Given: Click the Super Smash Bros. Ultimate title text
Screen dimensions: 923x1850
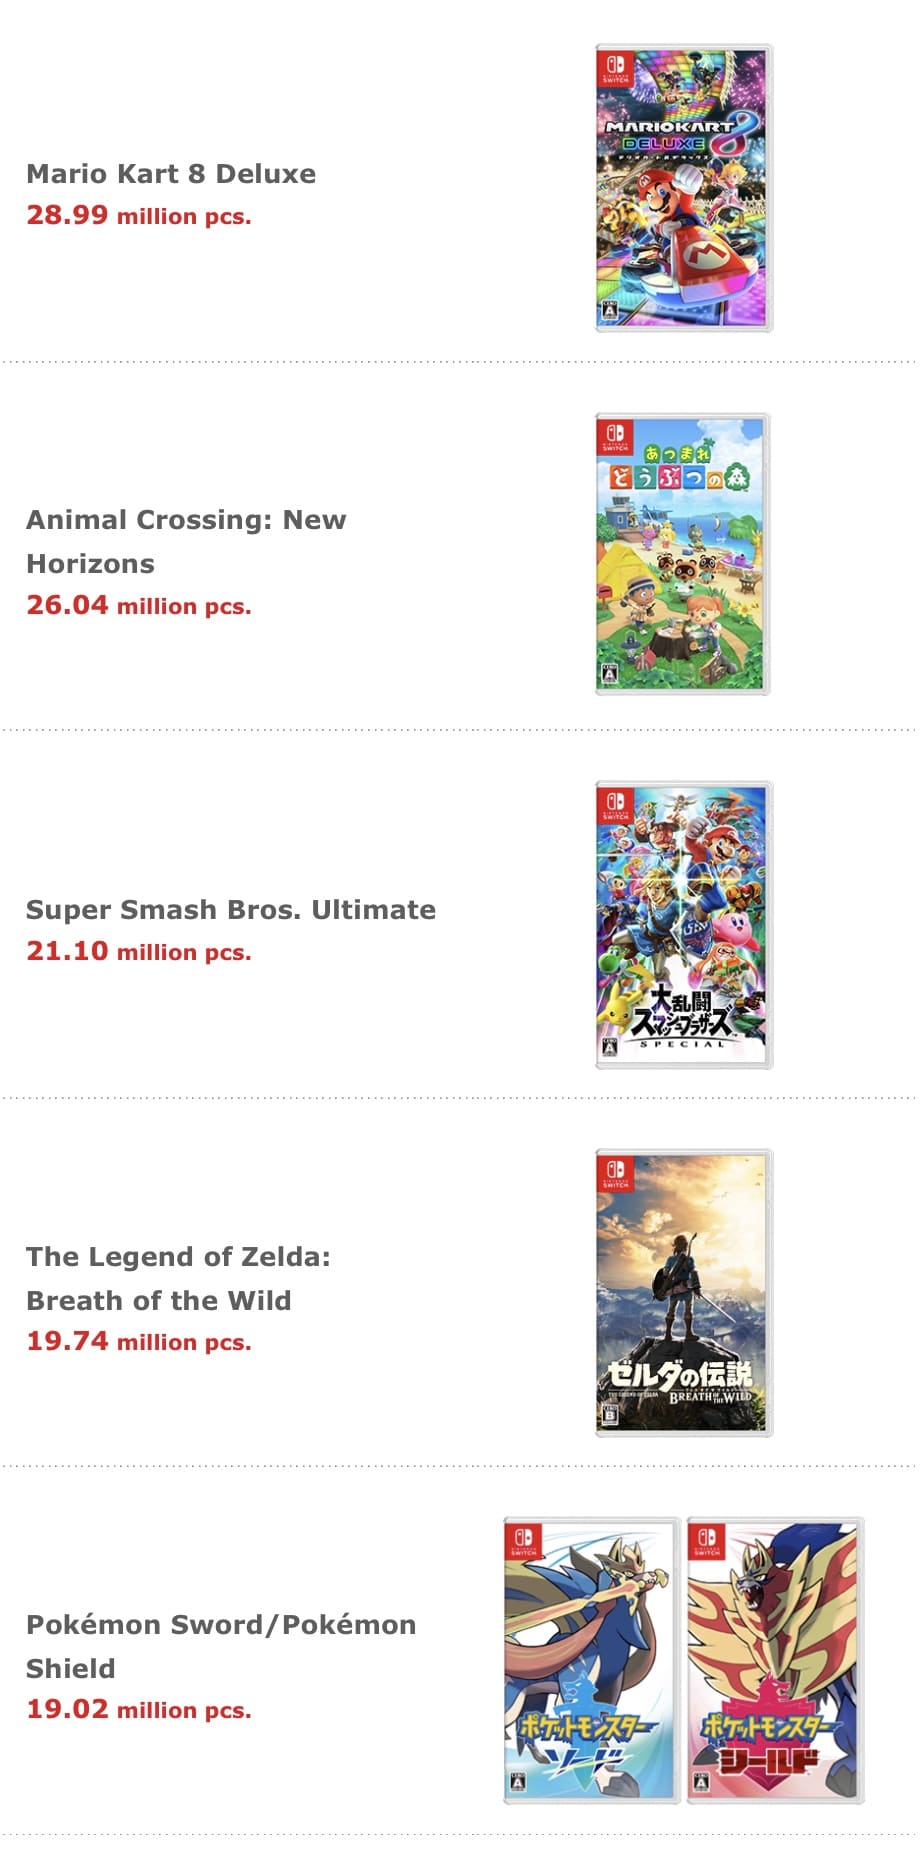Looking at the screenshot, I should 231,910.
